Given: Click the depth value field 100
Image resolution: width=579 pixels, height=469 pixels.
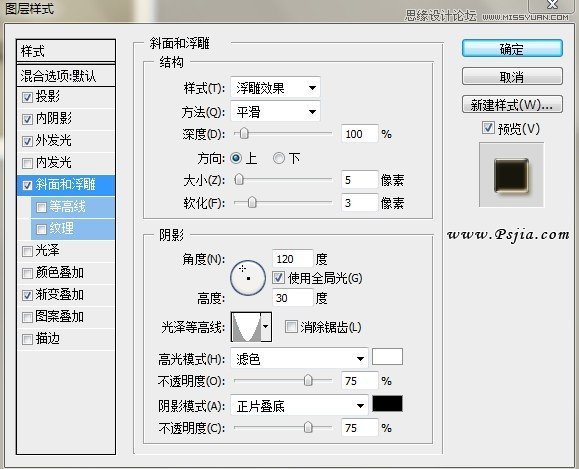Looking at the screenshot, I should 360,134.
